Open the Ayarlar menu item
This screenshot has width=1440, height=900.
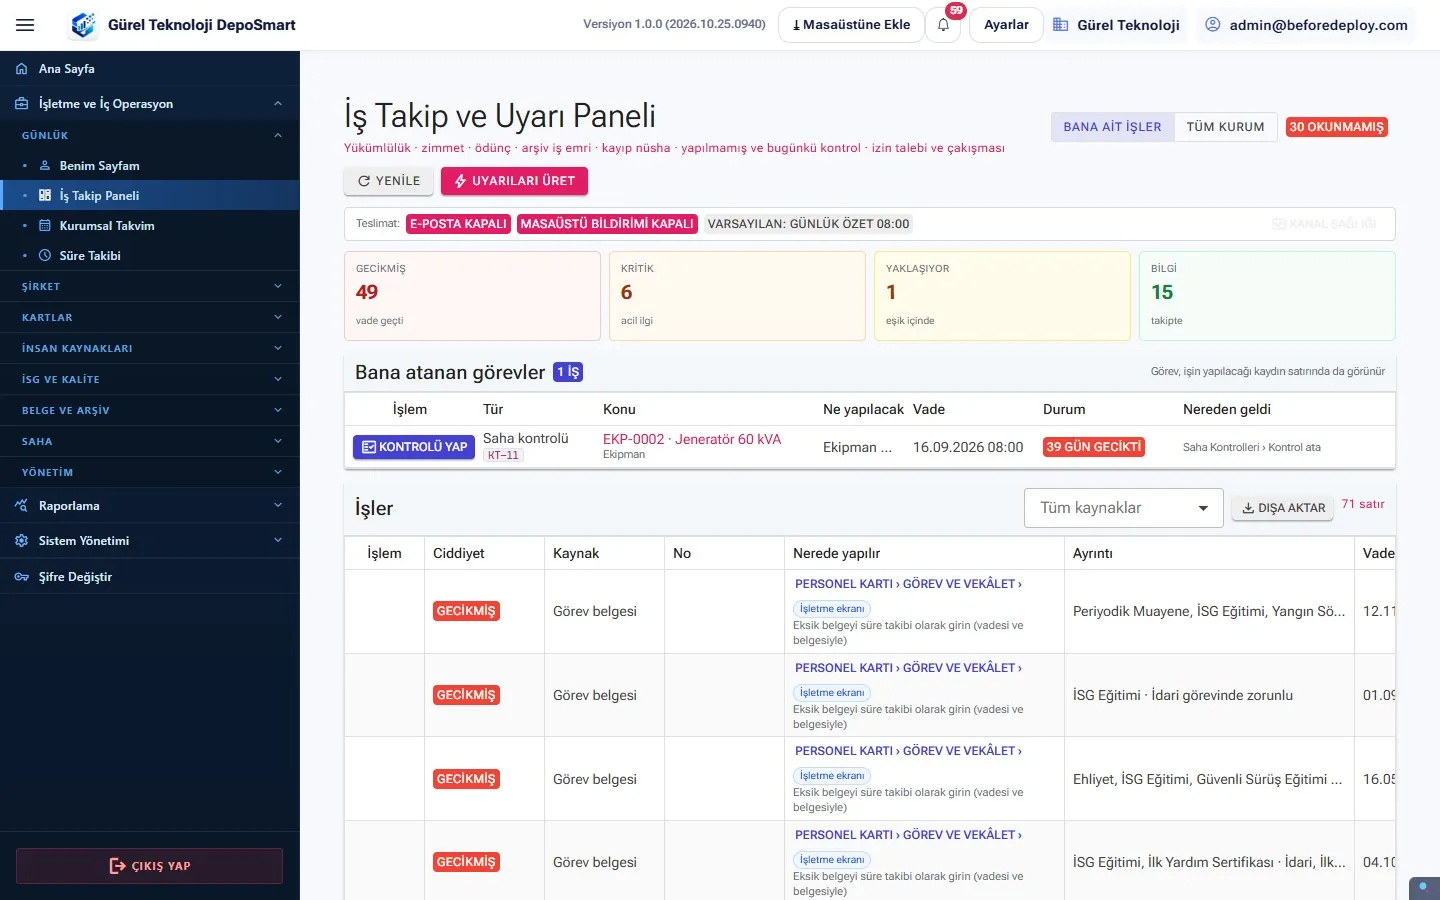click(x=1006, y=25)
